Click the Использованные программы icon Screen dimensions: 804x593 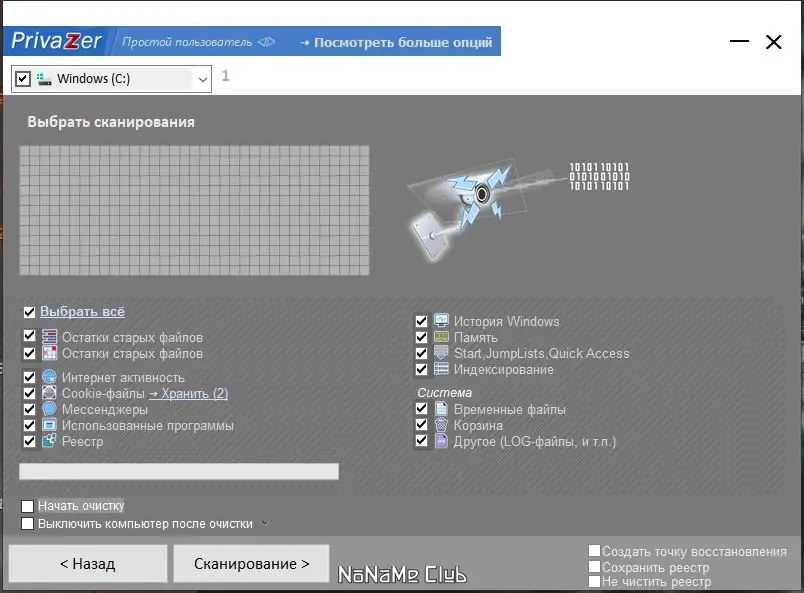click(x=49, y=425)
